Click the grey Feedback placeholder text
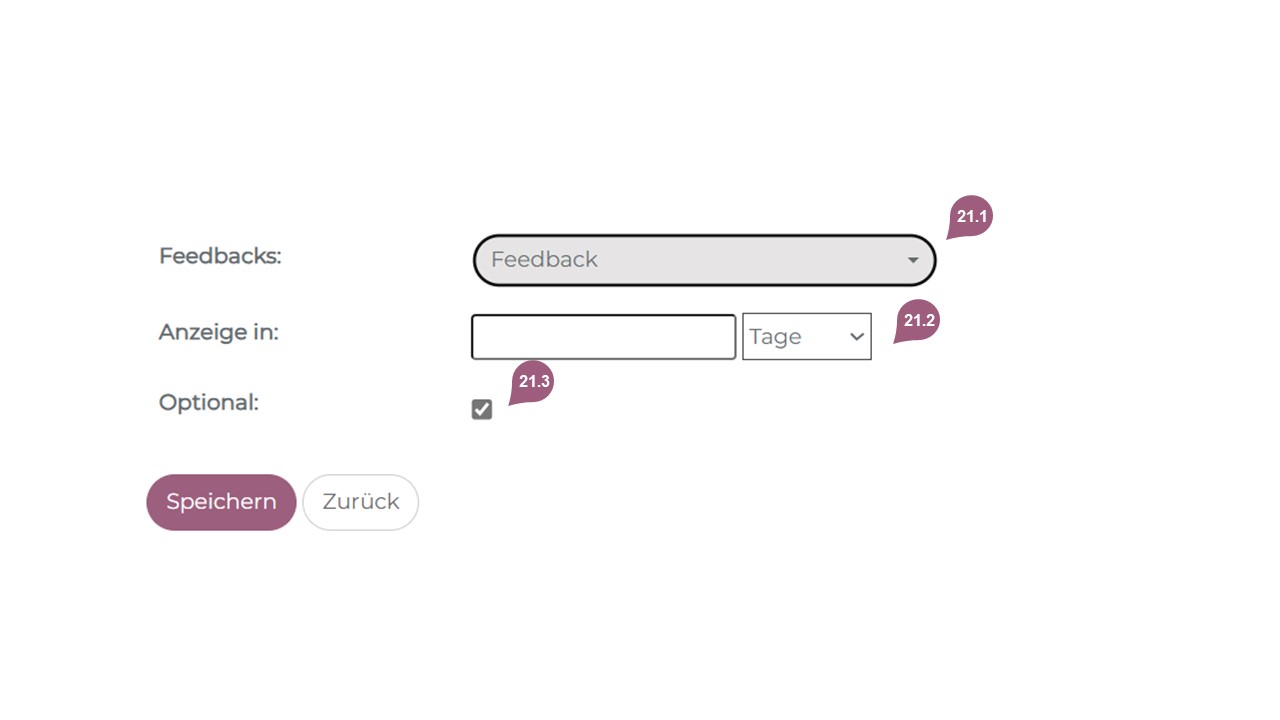The height and width of the screenshot is (720, 1280). 544,260
